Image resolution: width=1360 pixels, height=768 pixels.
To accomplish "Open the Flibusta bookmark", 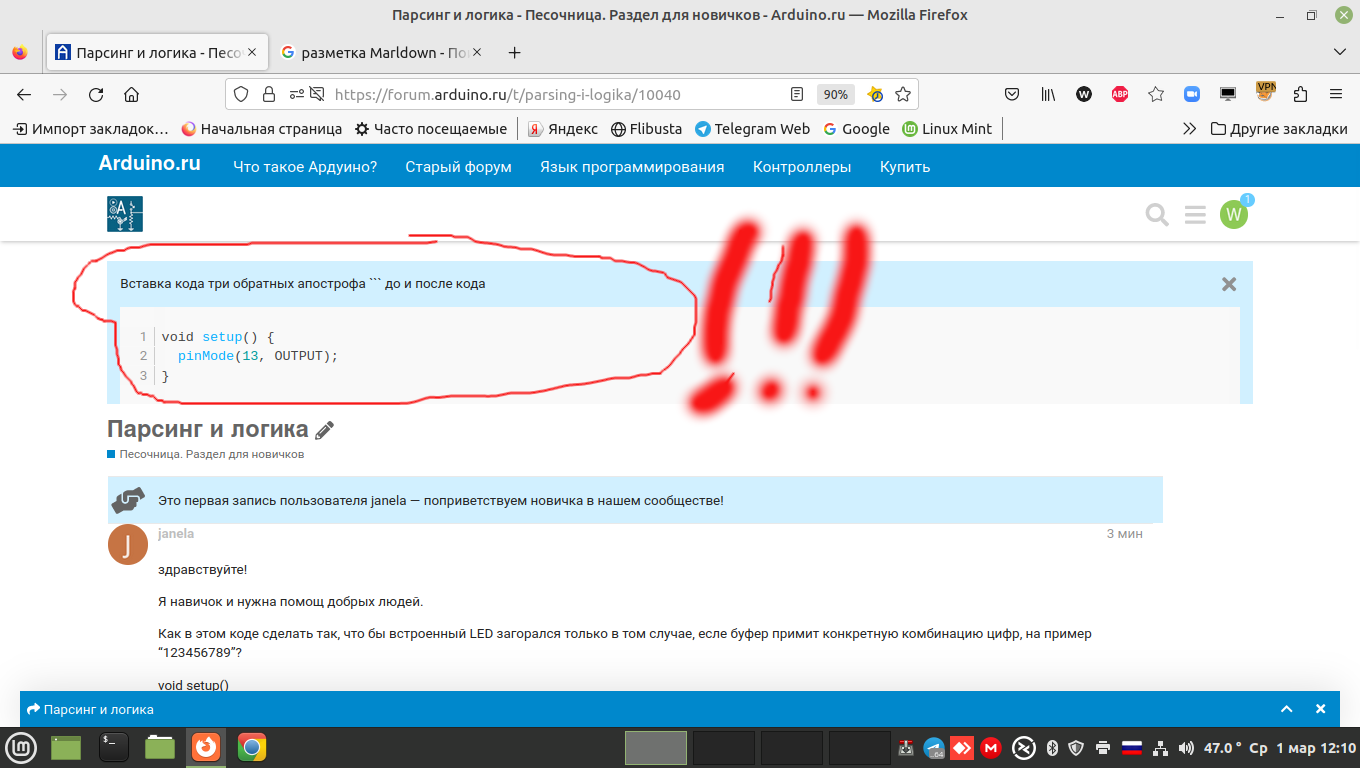I will pyautogui.click(x=646, y=128).
